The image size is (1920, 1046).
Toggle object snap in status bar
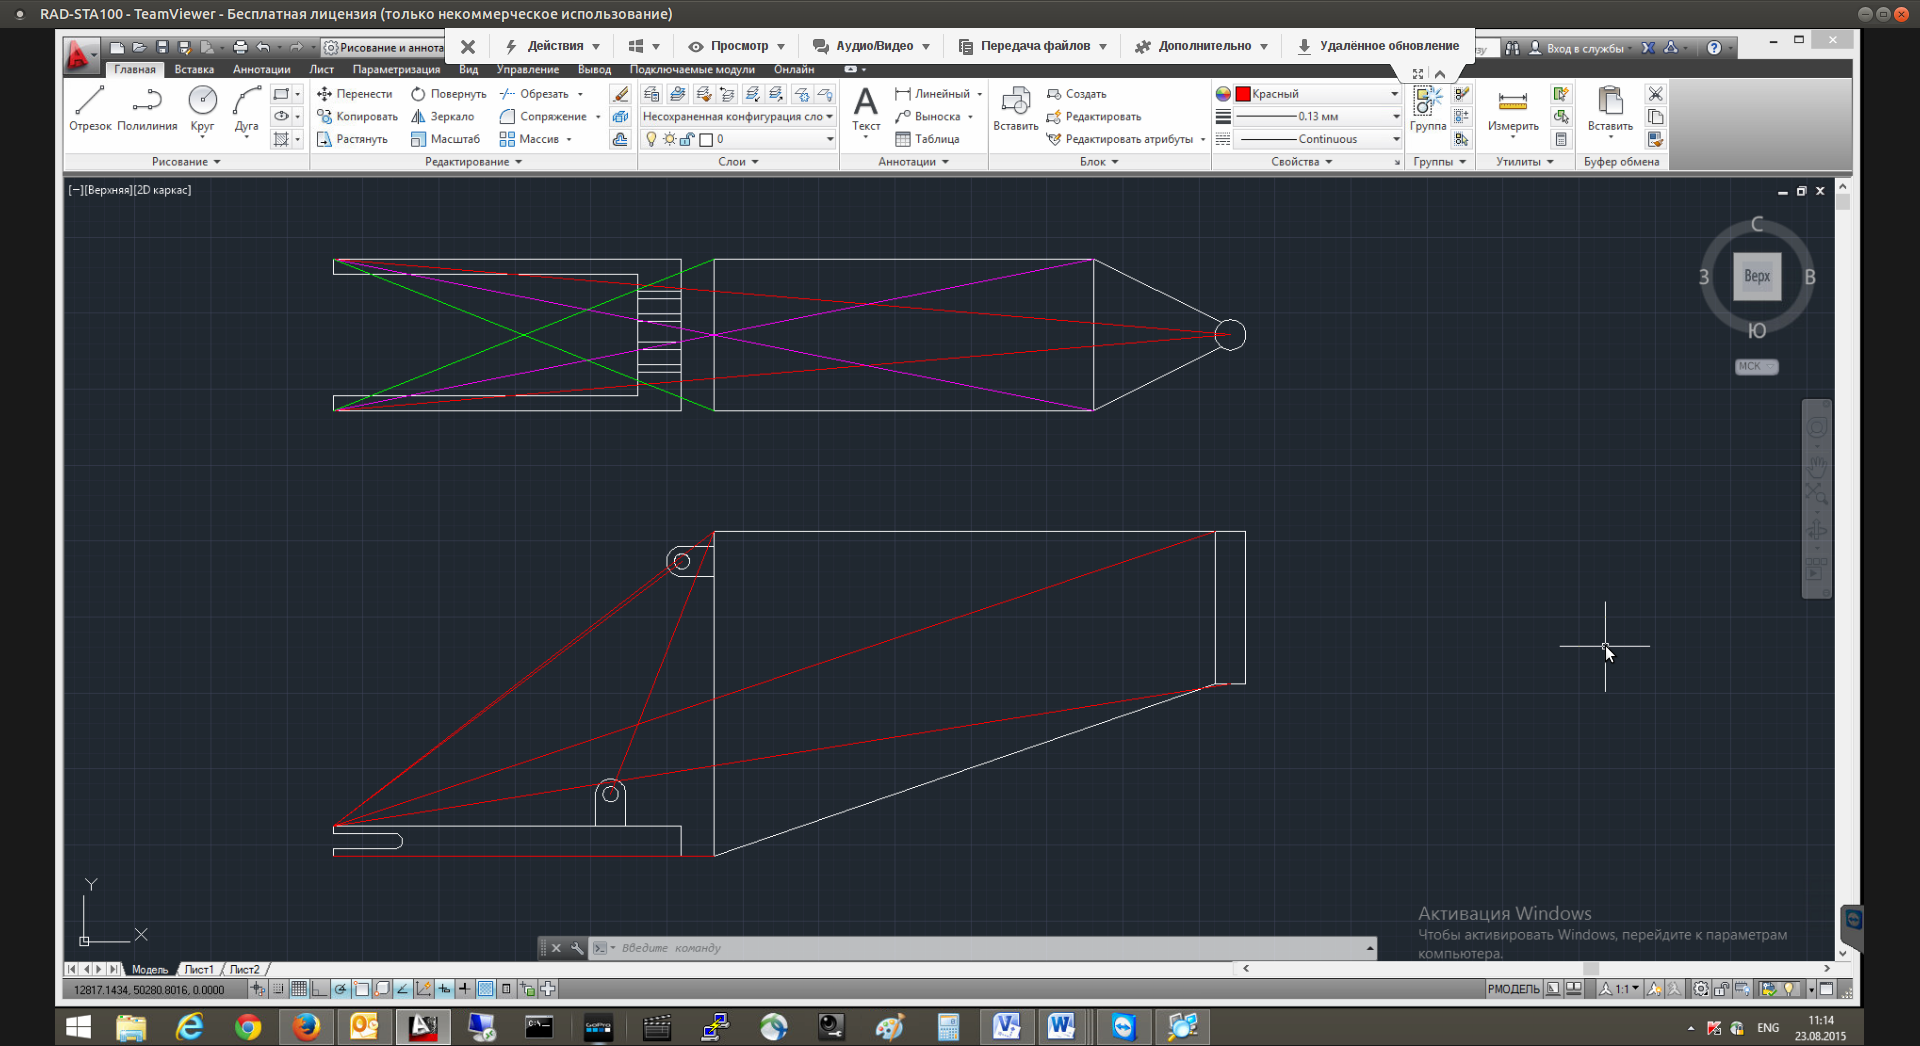point(361,989)
